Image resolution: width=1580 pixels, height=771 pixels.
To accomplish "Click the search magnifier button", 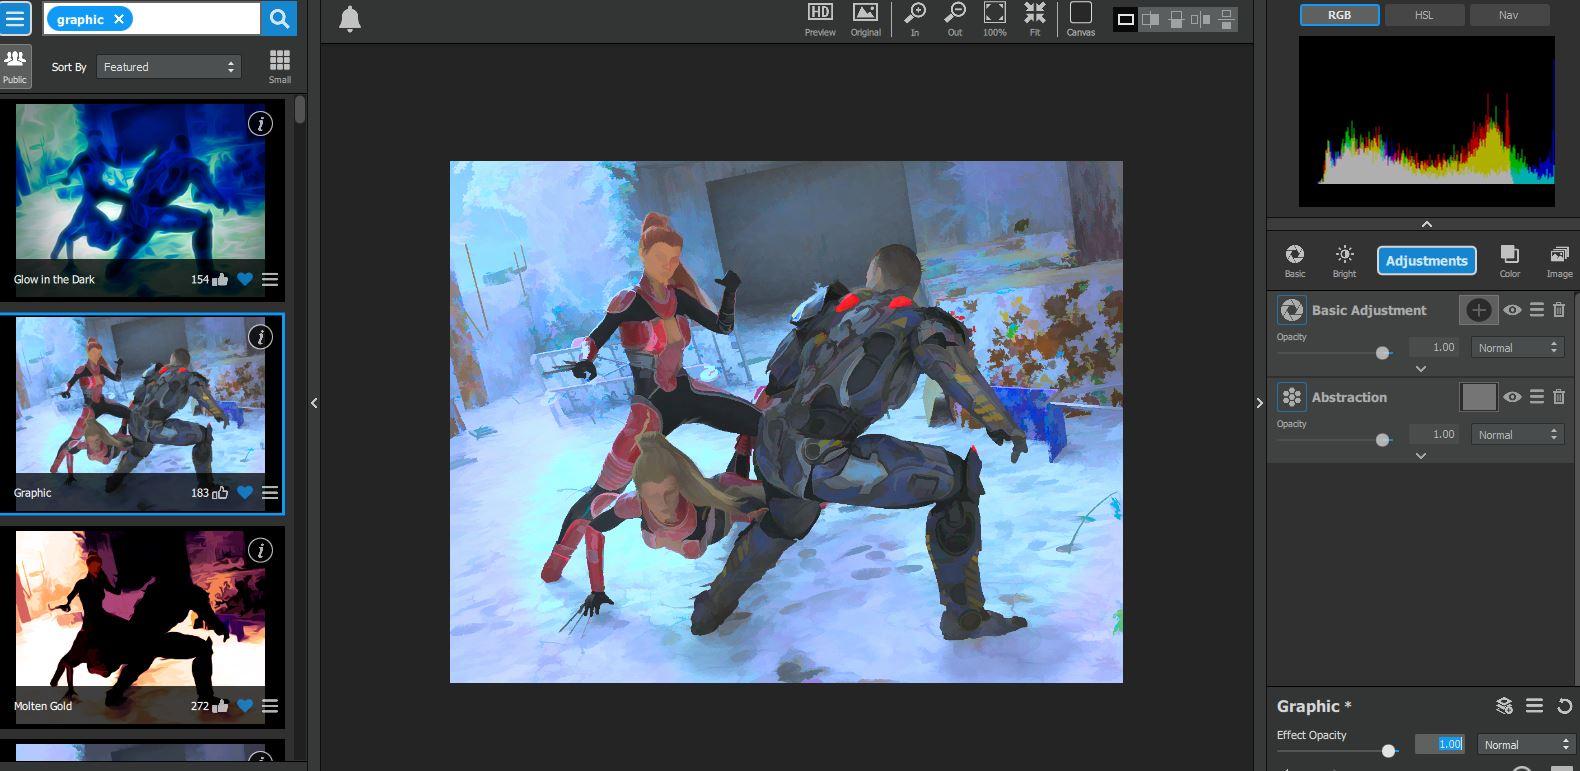I will [x=279, y=18].
